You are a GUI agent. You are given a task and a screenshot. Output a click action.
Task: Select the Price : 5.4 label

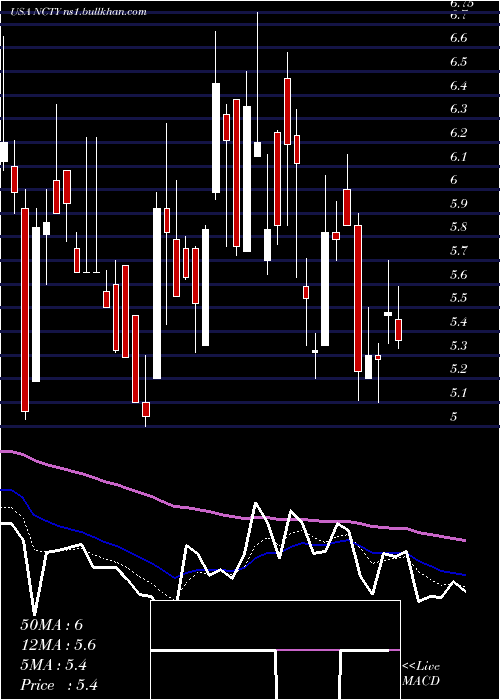(x=59, y=685)
